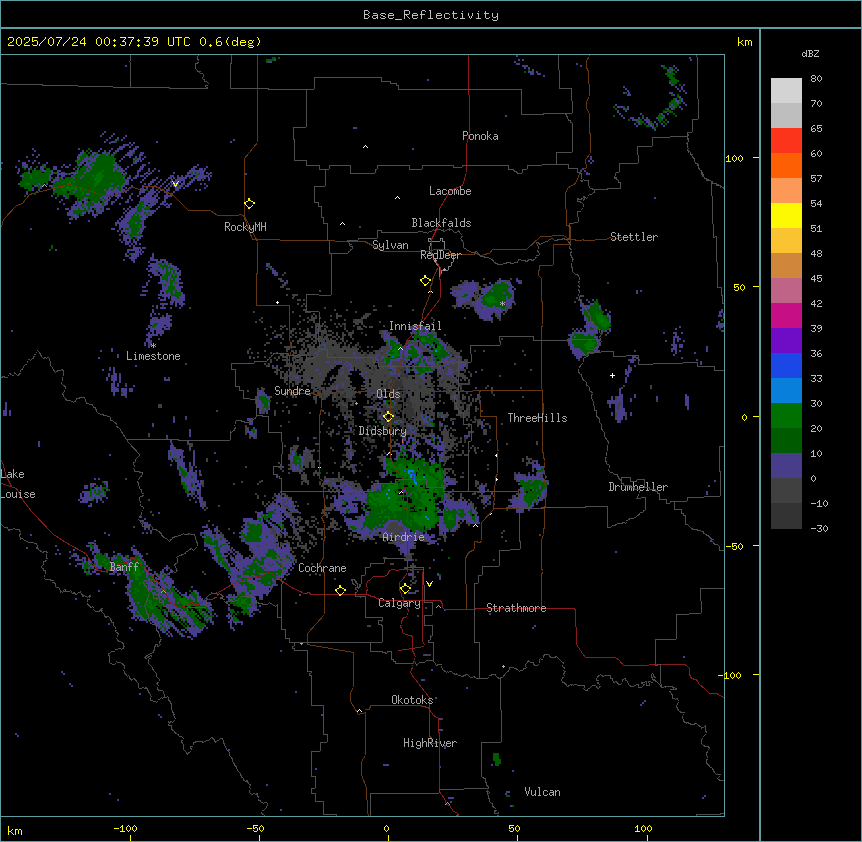Click the Airdrie city label
The width and height of the screenshot is (862, 842).
tap(403, 537)
